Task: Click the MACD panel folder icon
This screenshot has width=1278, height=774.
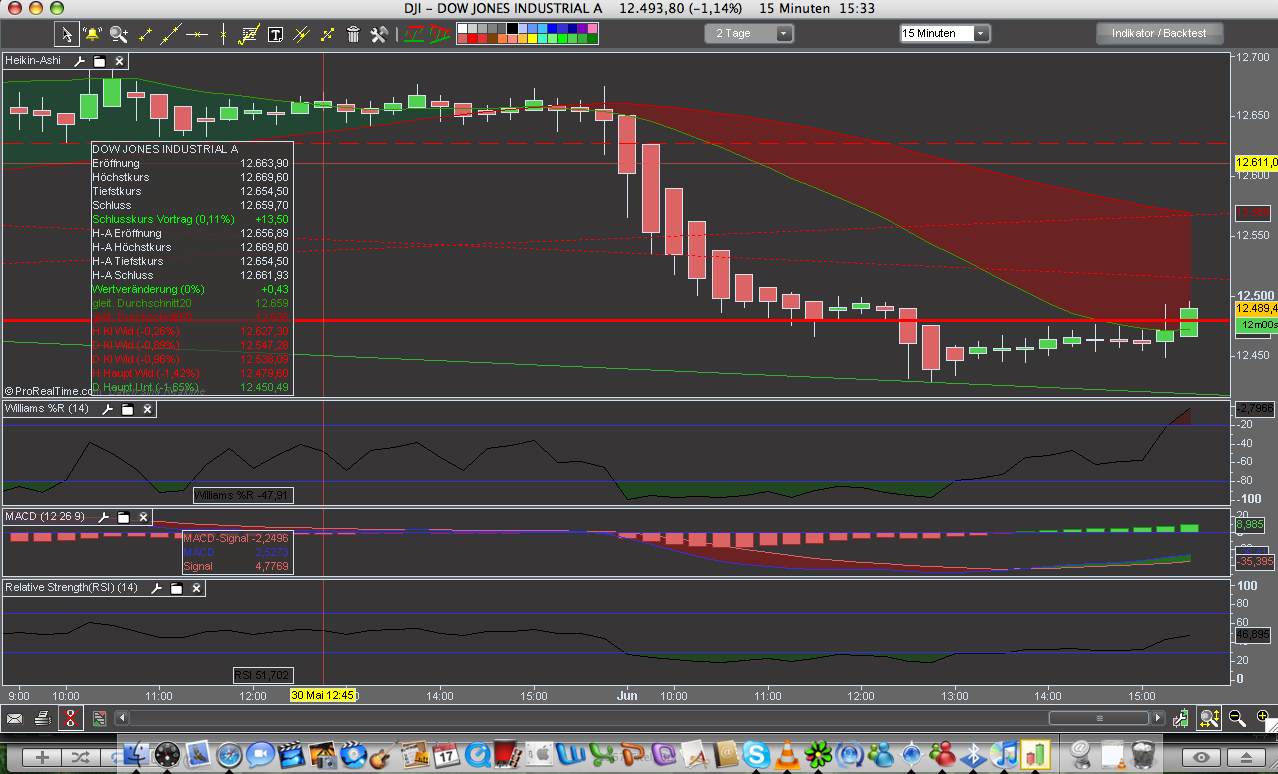Action: coord(123,517)
